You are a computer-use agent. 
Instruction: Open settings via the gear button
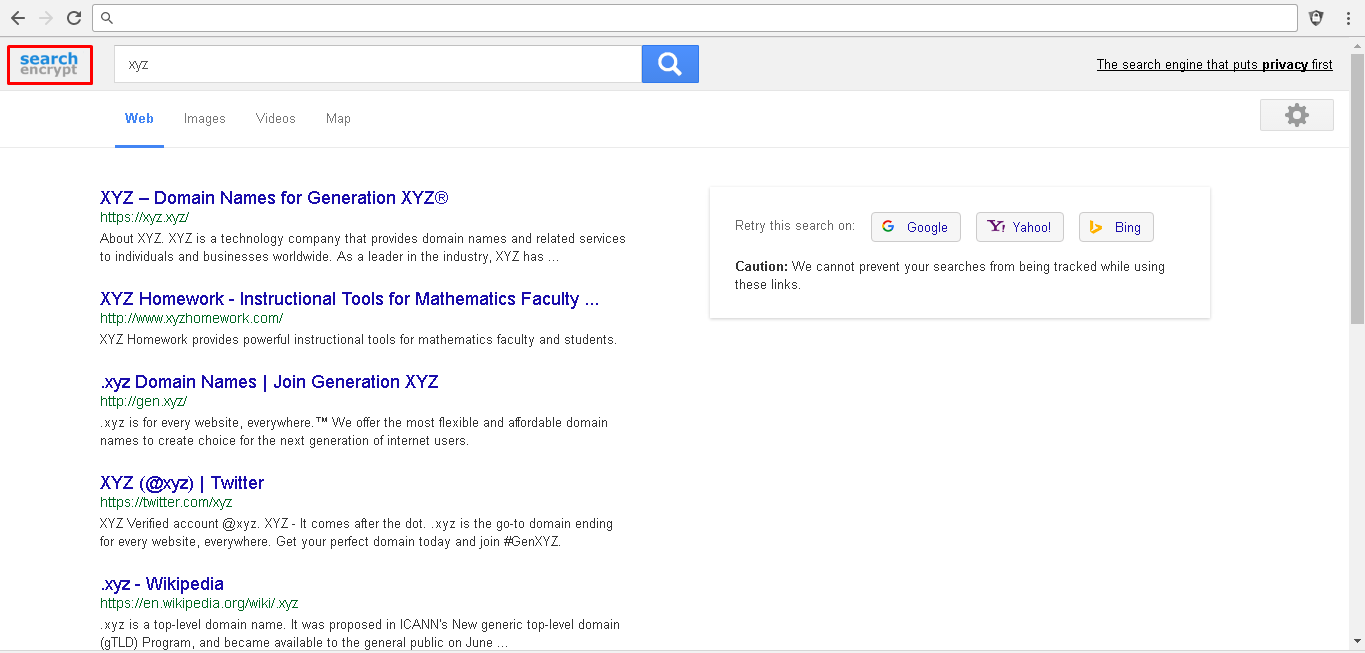[x=1297, y=115]
